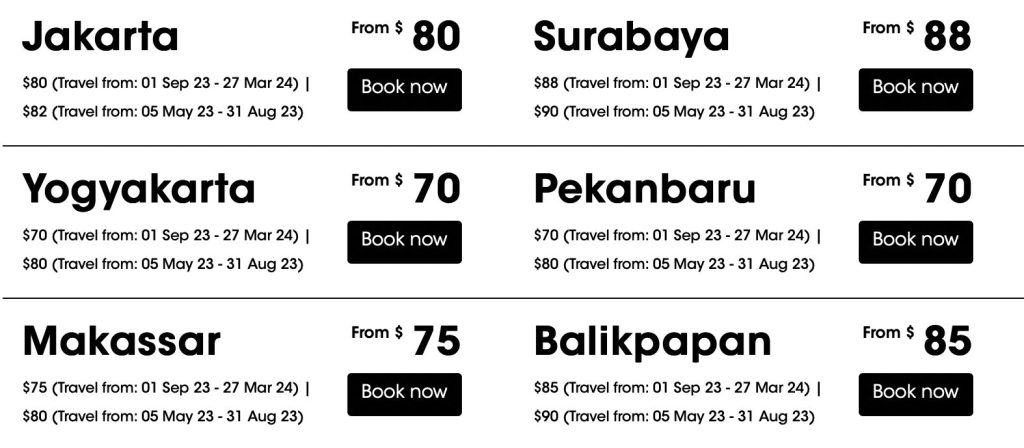This screenshot has width=1024, height=448.
Task: Choose the Balikpapan destination title
Action: [x=652, y=342]
